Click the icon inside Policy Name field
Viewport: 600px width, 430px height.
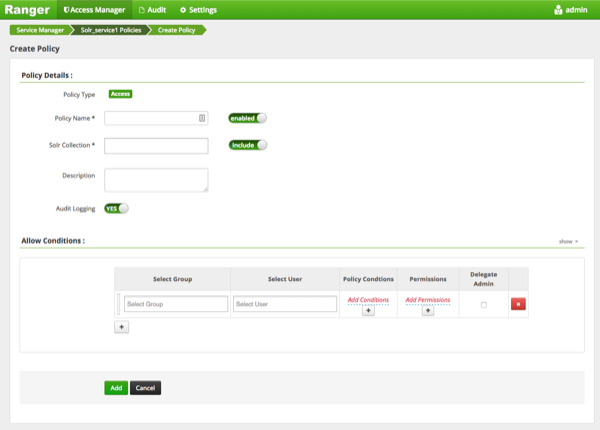201,118
